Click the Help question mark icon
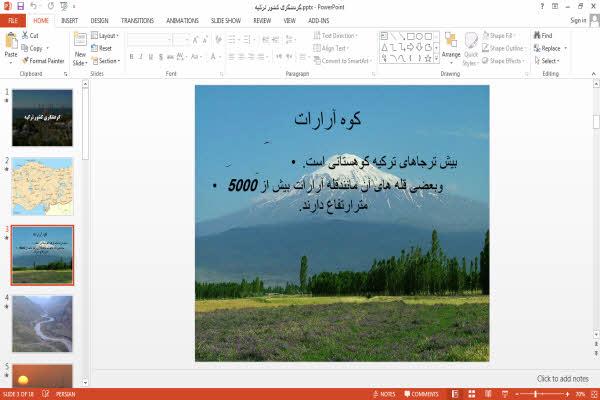This screenshot has width=600, height=400. pyautogui.click(x=542, y=6)
